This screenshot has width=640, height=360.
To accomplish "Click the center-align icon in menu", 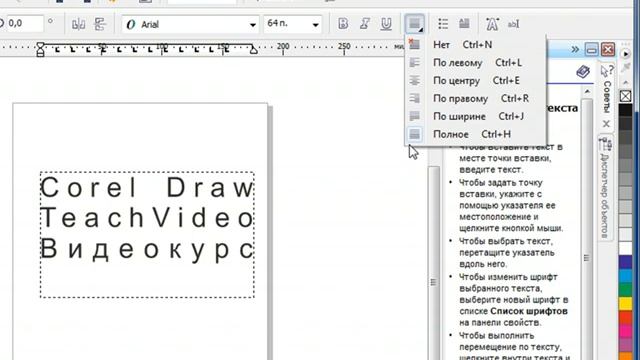I will pyautogui.click(x=414, y=80).
